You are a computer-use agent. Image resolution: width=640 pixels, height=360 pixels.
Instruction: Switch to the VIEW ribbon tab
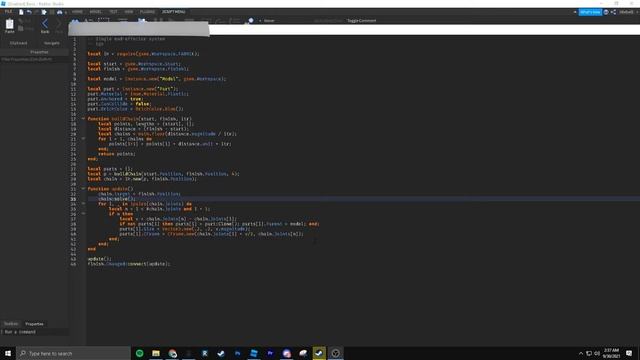(129, 12)
